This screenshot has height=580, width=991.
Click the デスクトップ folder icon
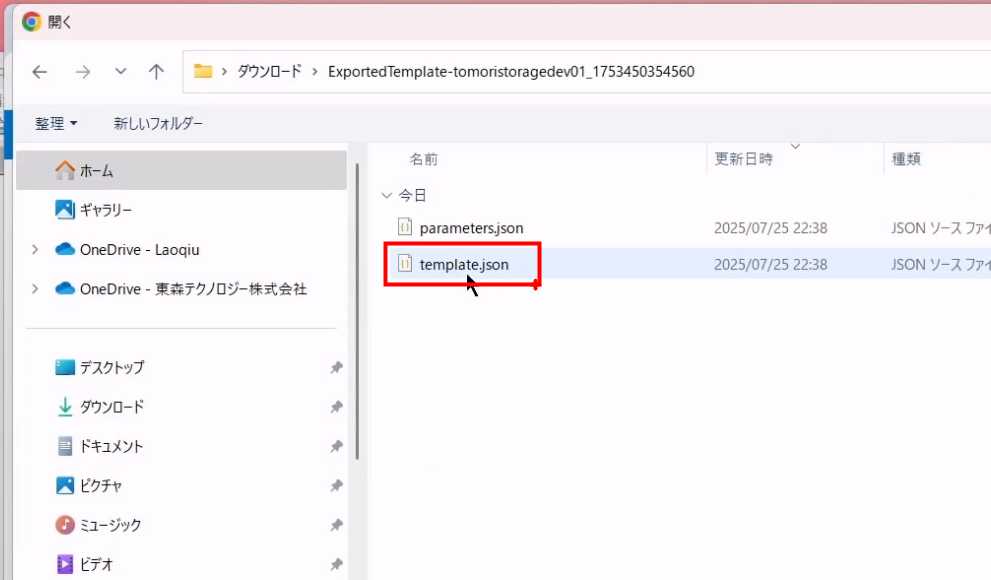(65, 368)
